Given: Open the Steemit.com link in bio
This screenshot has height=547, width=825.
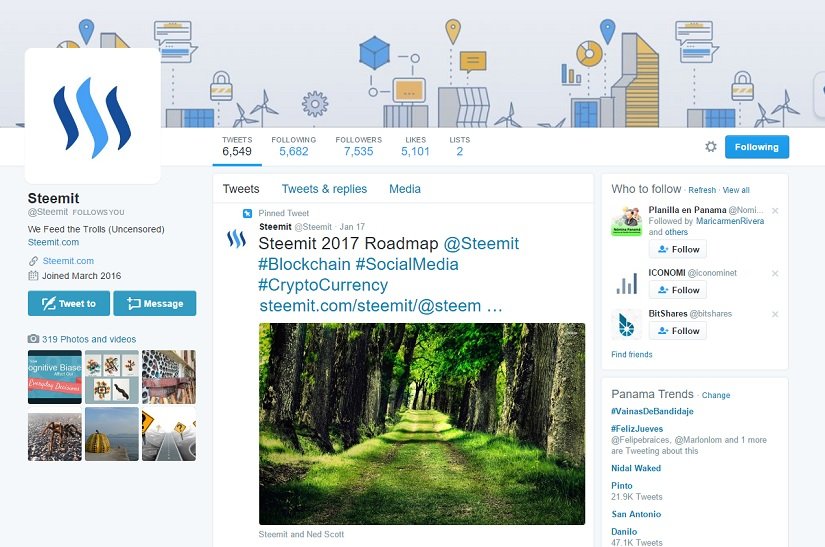Looking at the screenshot, I should 53,242.
